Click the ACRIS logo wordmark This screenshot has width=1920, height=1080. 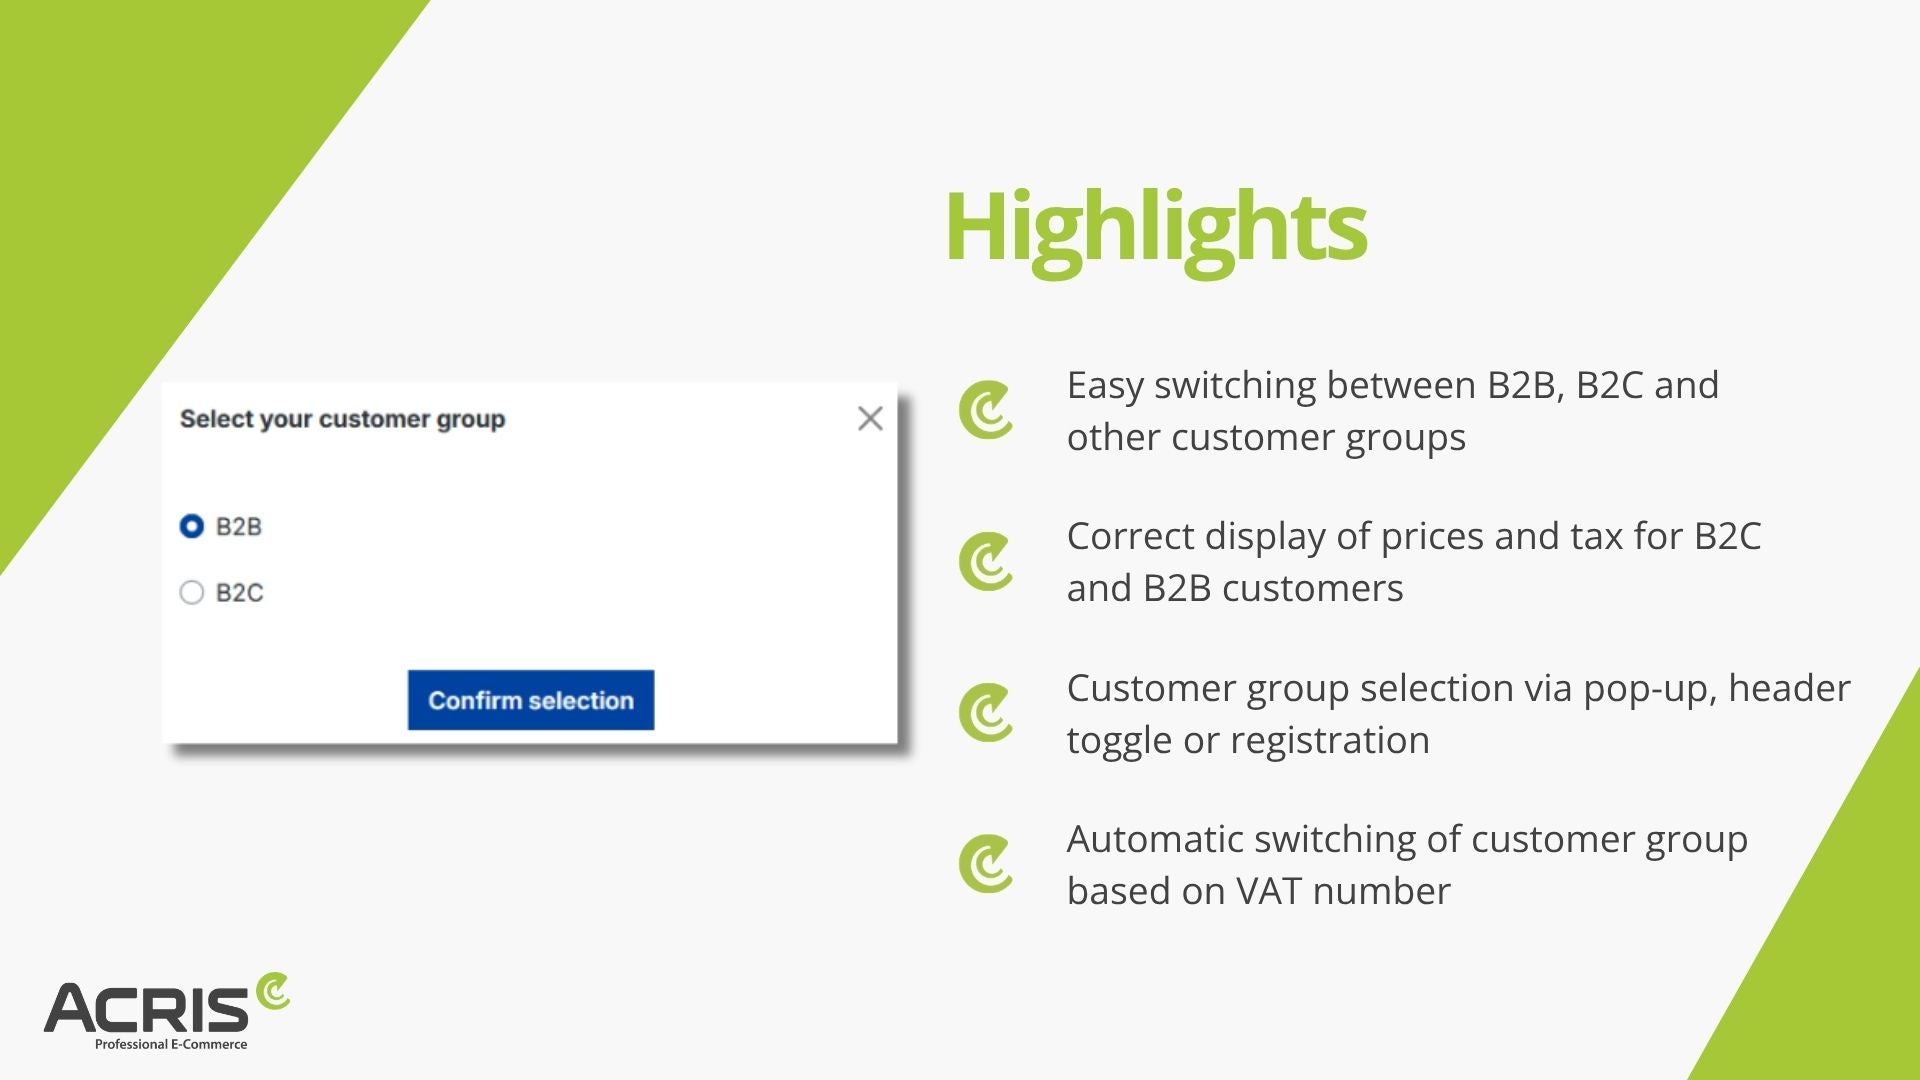pyautogui.click(x=146, y=1007)
